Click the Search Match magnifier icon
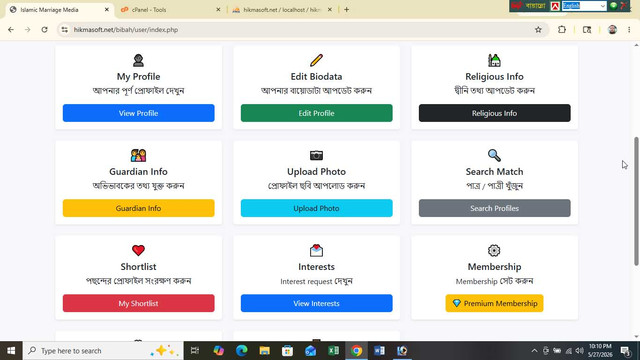640x360 pixels. coord(494,156)
